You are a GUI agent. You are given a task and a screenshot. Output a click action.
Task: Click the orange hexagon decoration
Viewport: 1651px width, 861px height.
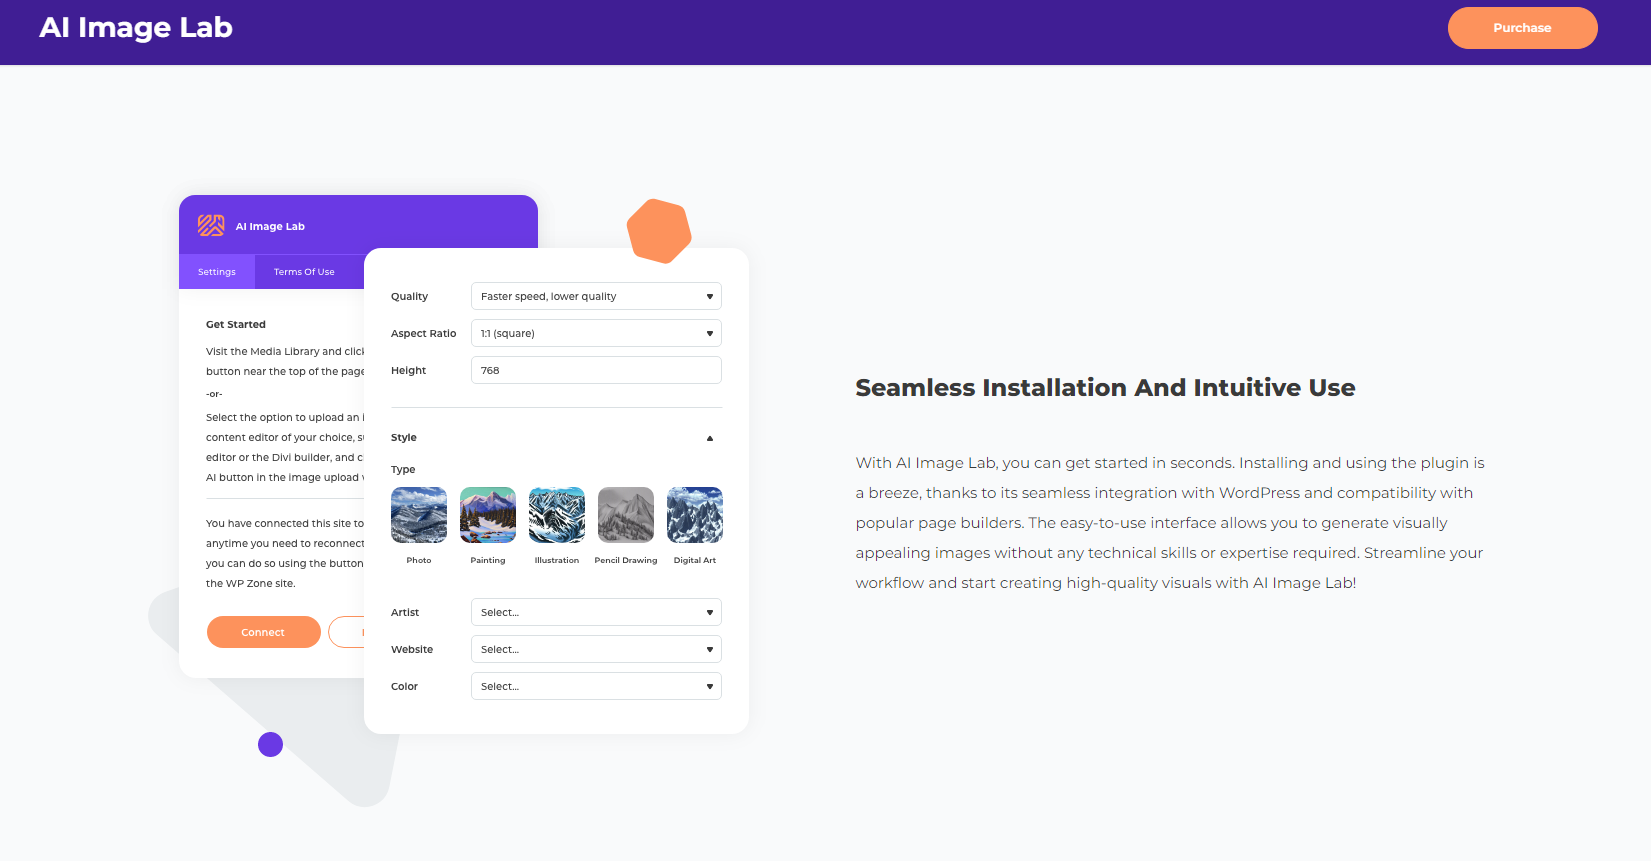coord(659,231)
